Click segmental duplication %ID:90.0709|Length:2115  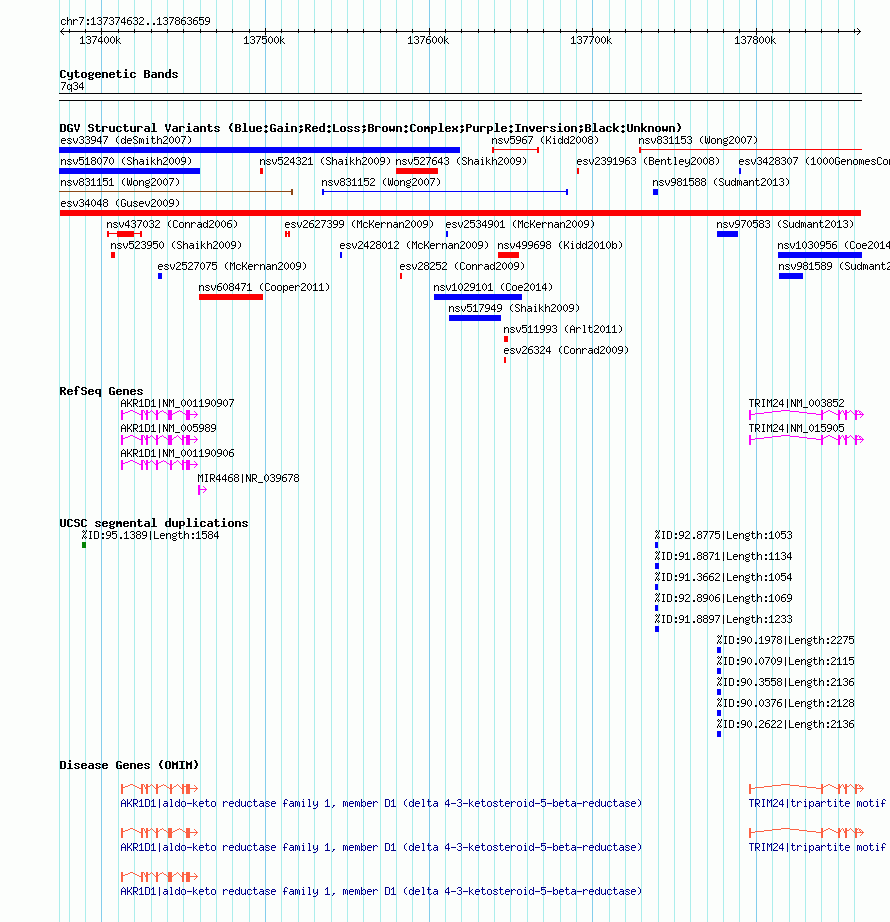(x=785, y=662)
